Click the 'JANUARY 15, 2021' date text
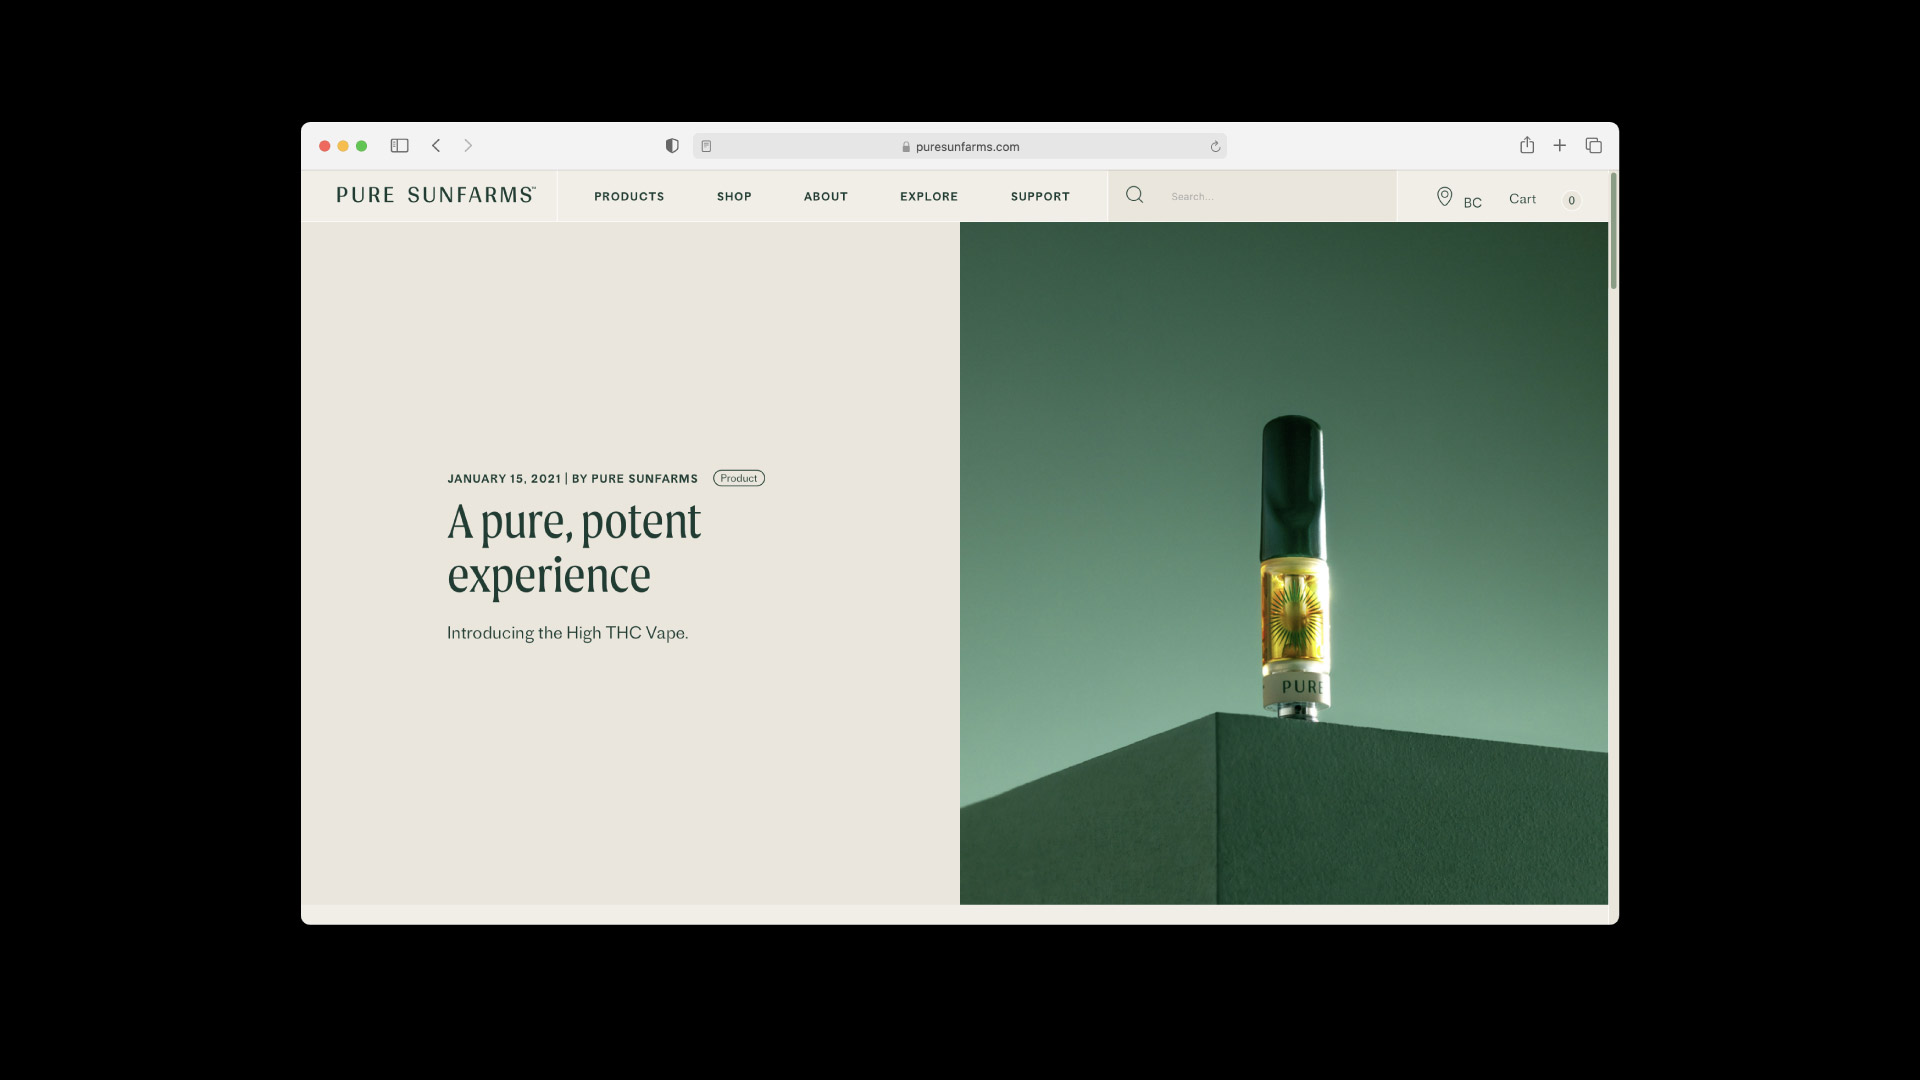 504,479
